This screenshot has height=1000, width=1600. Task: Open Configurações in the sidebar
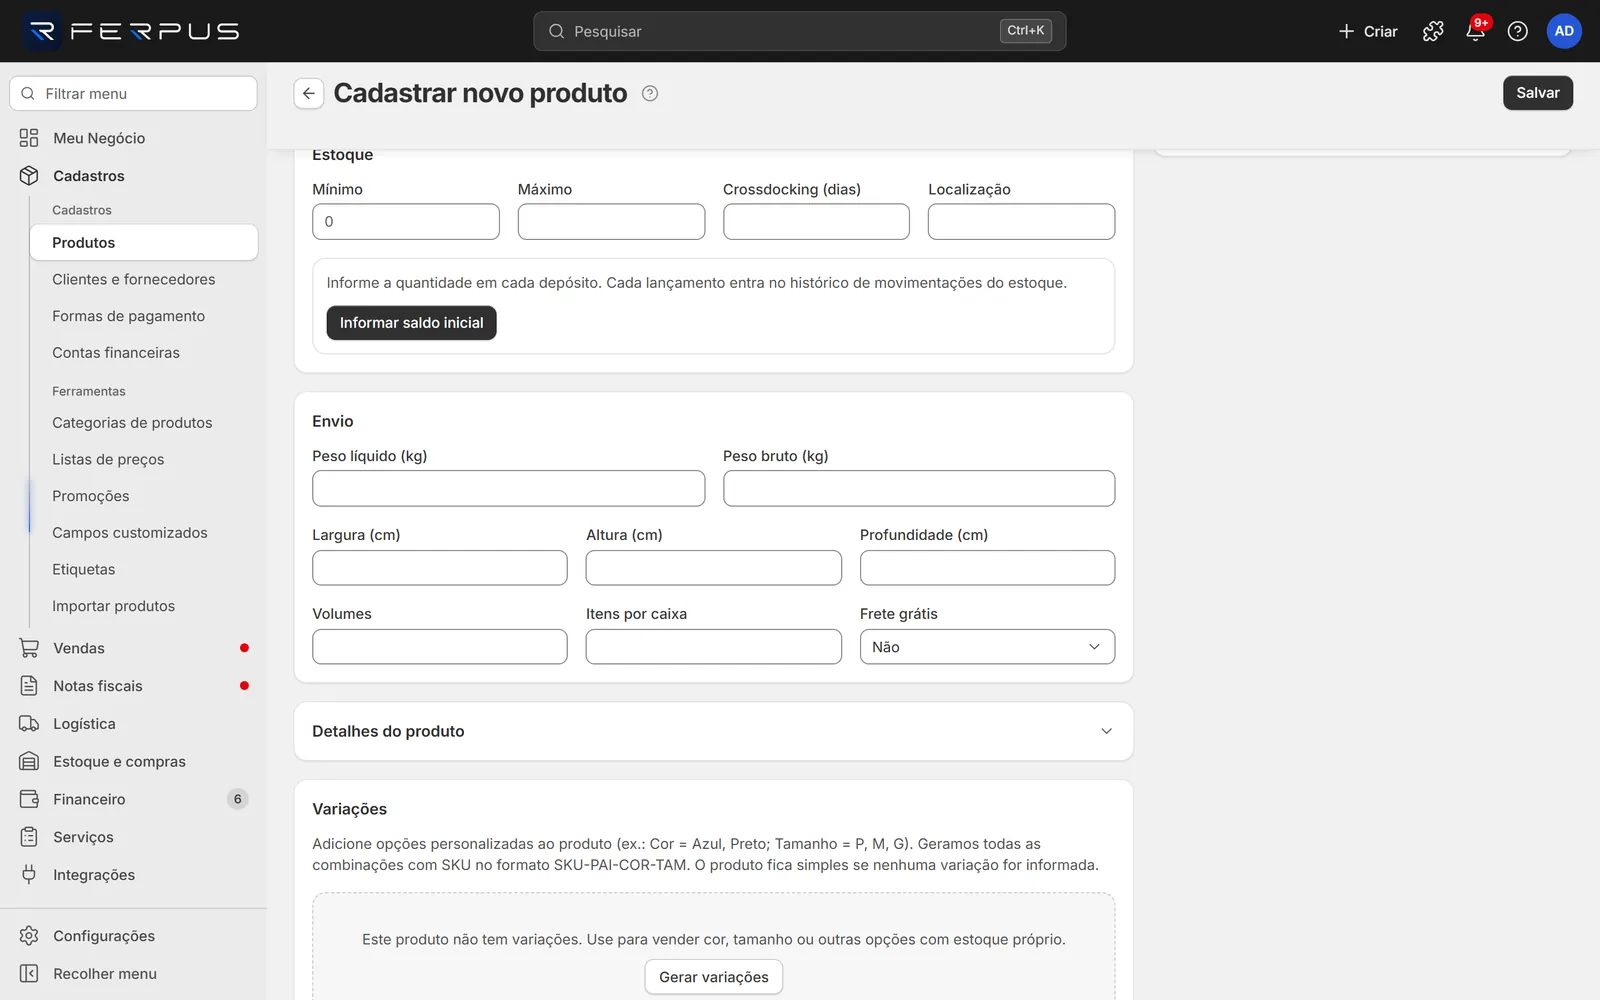click(x=133, y=936)
